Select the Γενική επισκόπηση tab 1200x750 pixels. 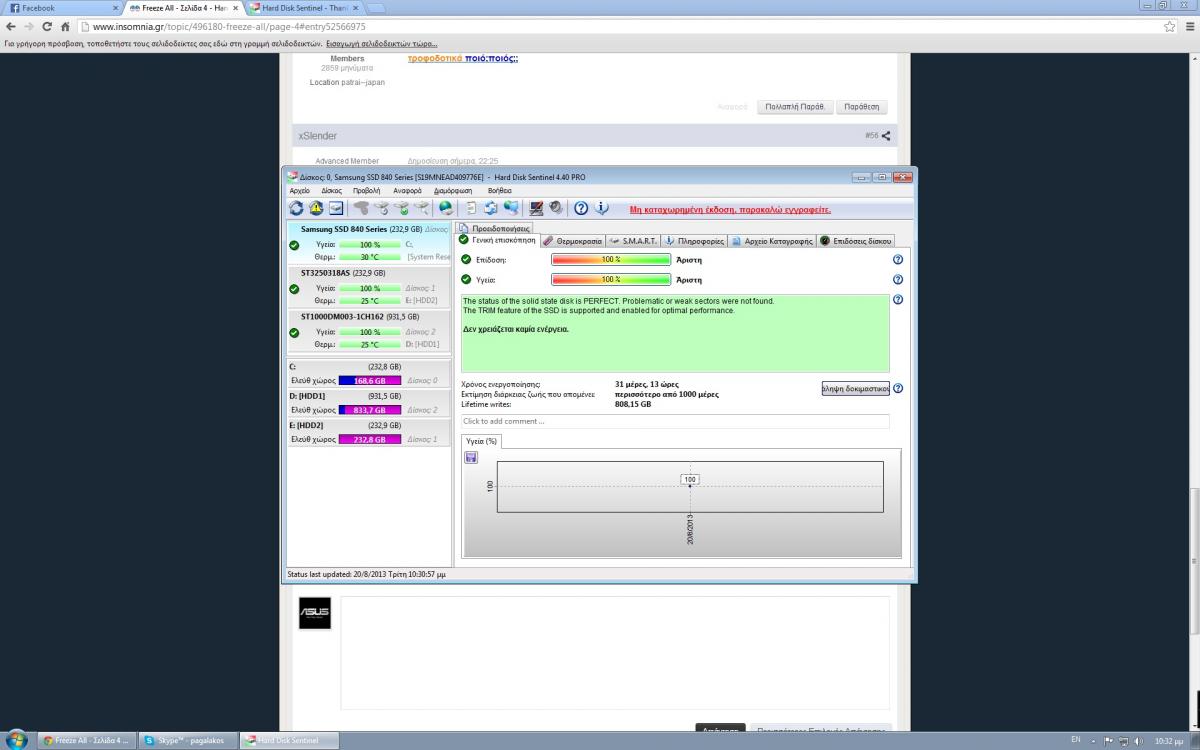498,240
